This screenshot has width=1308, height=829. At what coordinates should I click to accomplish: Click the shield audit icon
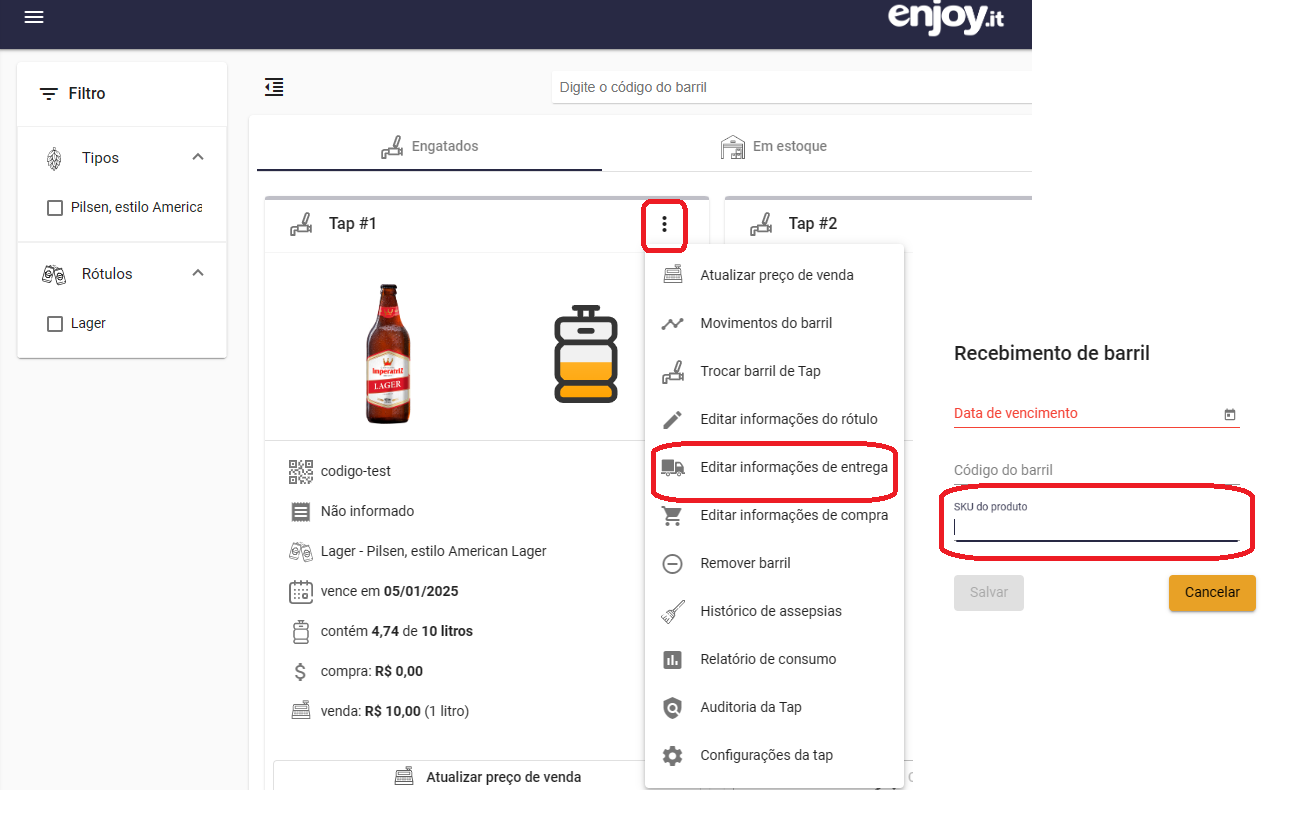[x=673, y=707]
